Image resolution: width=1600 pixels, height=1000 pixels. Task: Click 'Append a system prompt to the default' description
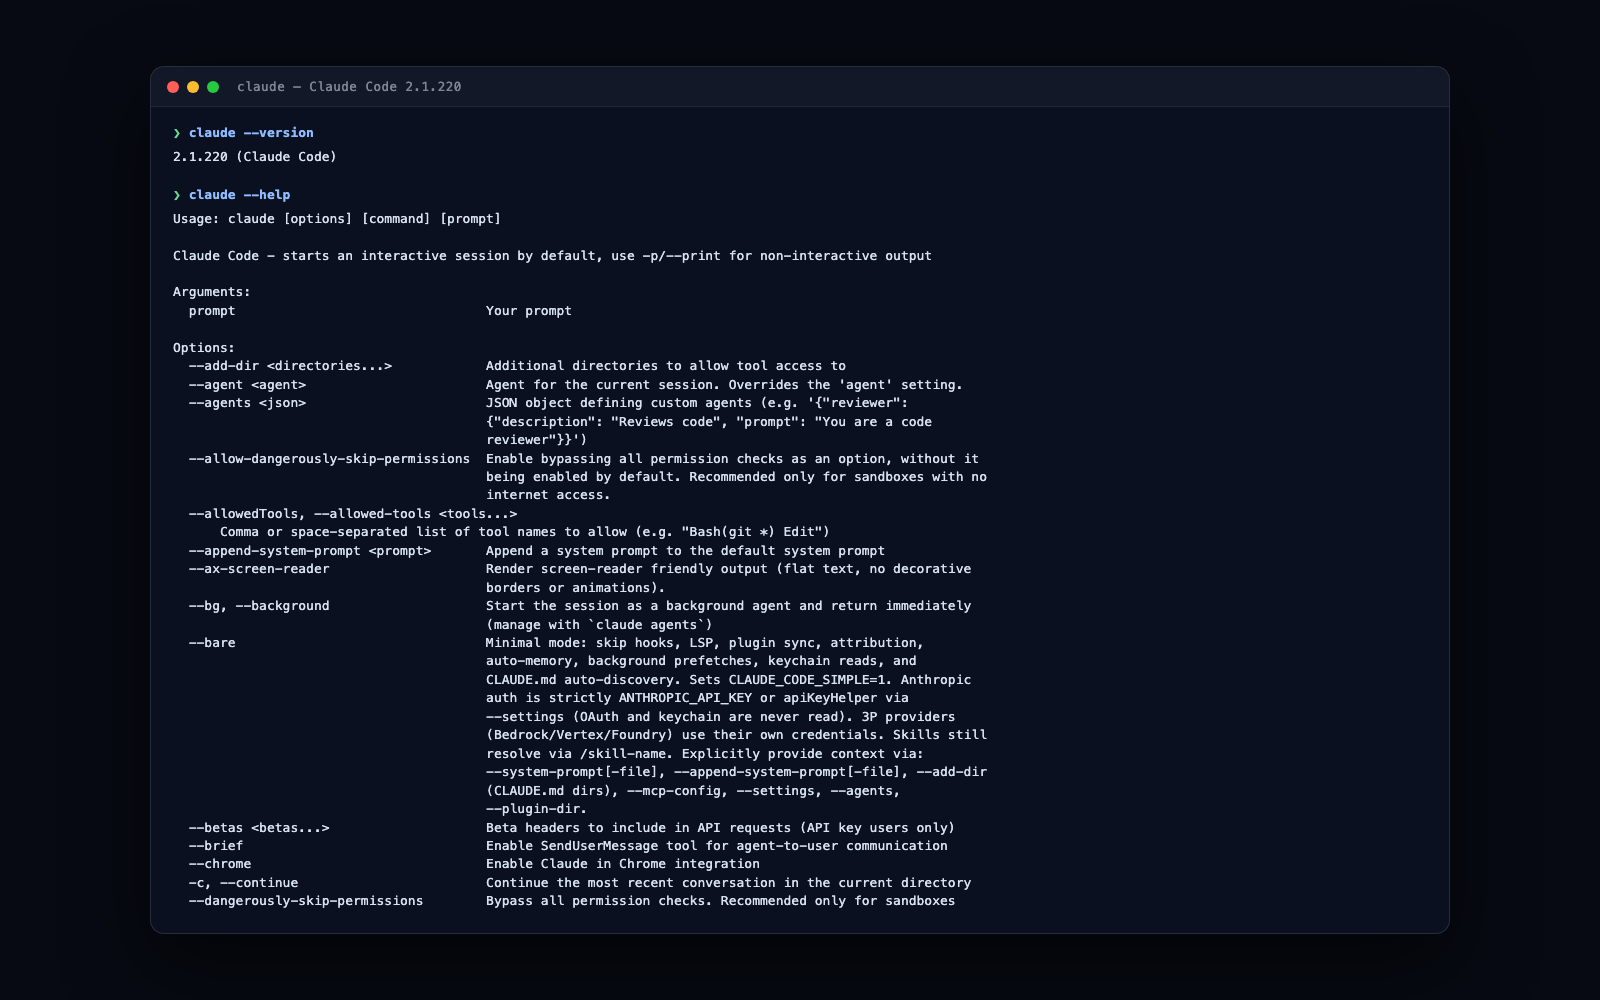pos(685,551)
